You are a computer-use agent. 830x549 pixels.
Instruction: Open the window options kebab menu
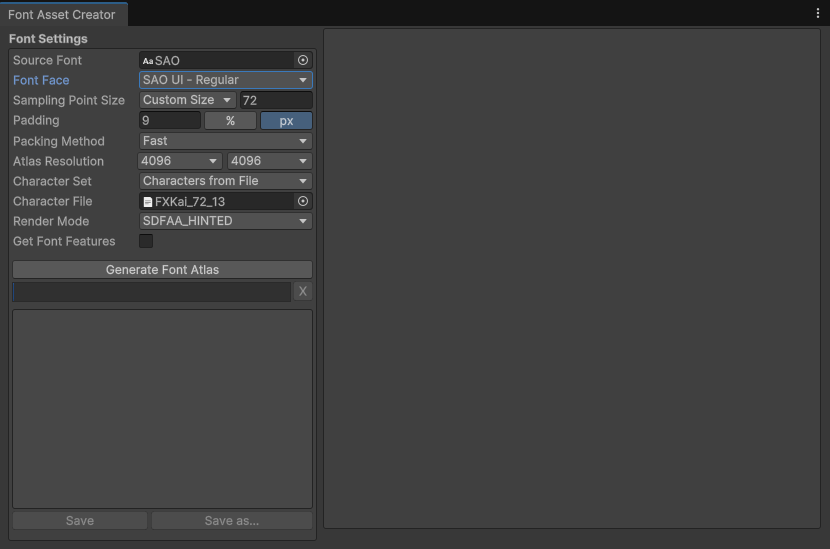818,14
